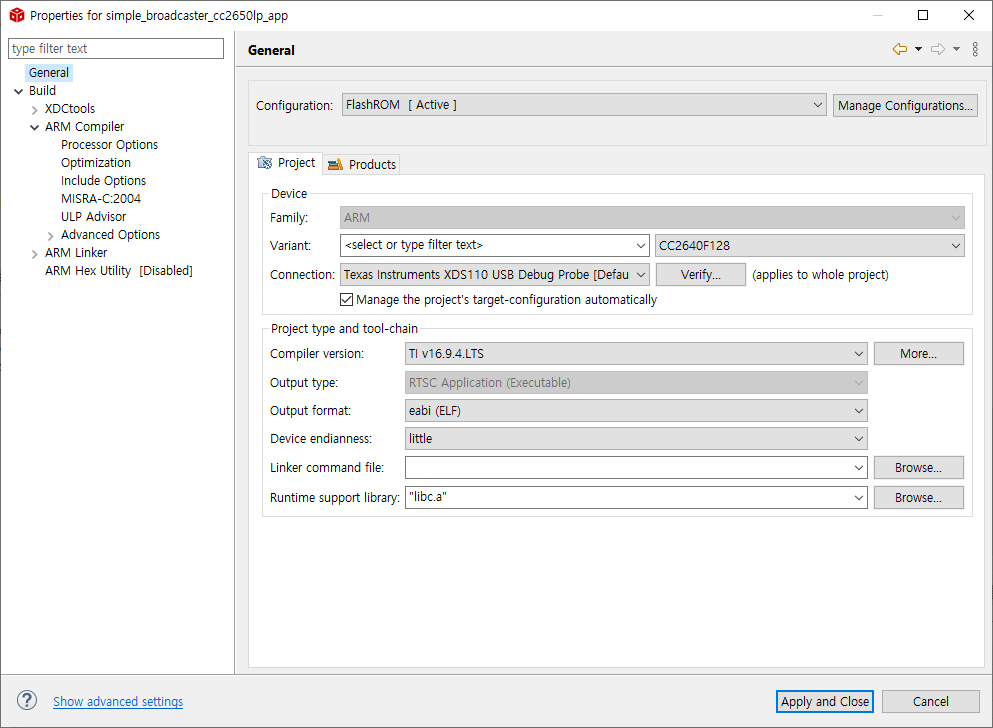Click Verify connection button
The image size is (993, 728).
(x=700, y=275)
